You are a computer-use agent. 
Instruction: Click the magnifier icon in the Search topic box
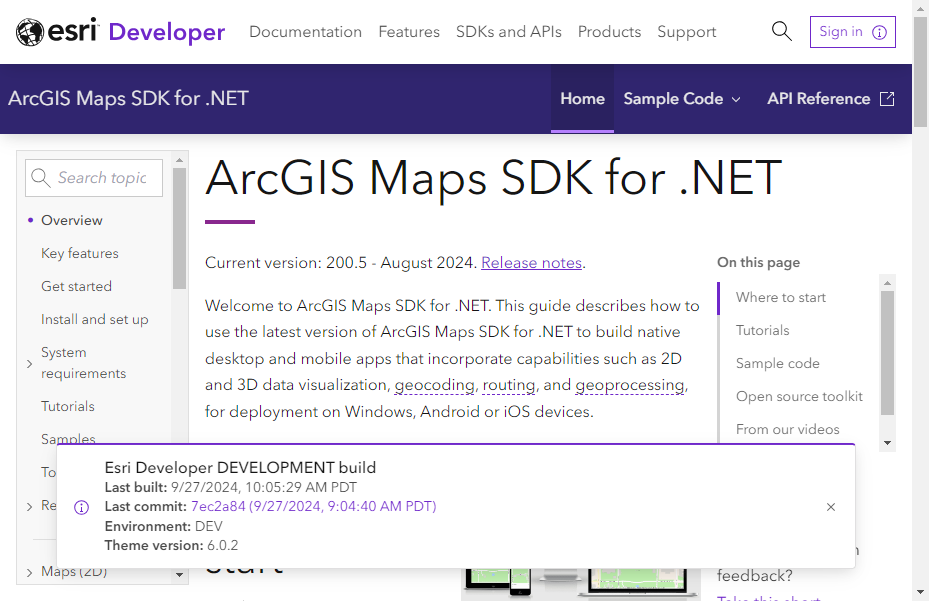pyautogui.click(x=40, y=177)
